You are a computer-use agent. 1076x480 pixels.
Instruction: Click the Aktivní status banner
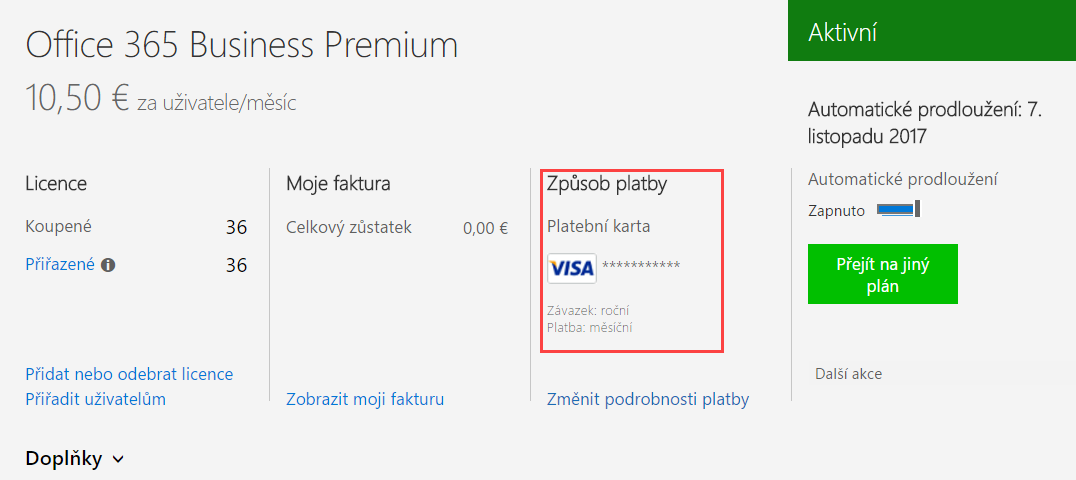point(932,31)
